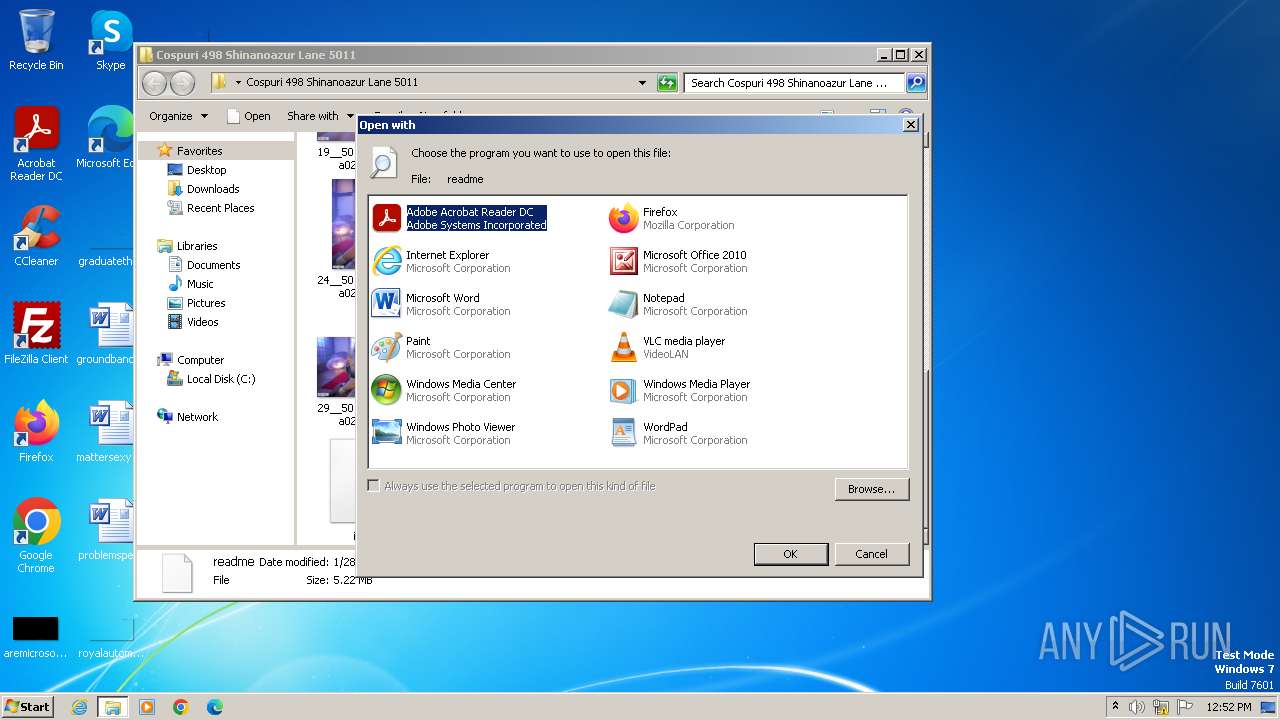1280x720 pixels.
Task: Select Google Chrome desktop shortcut
Action: (x=36, y=536)
